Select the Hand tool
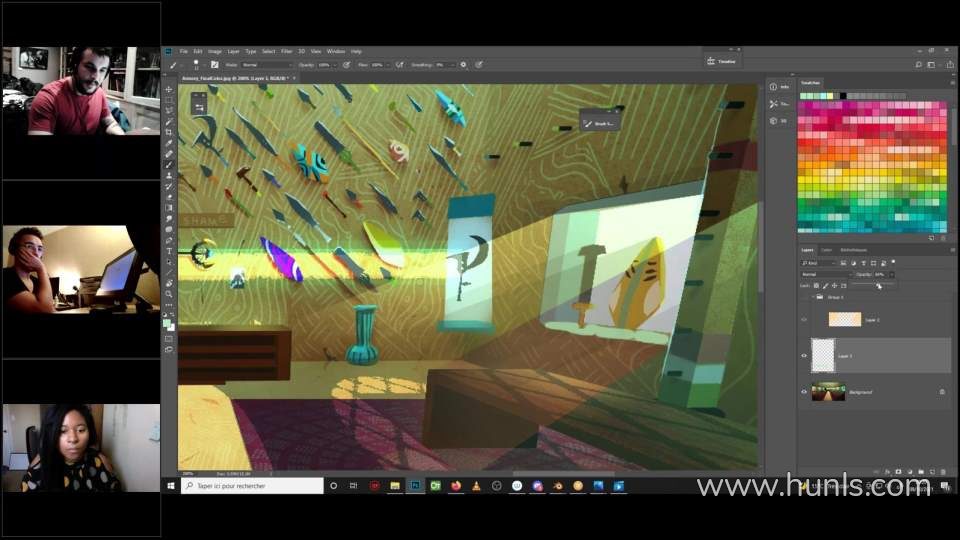Screen dimensions: 960x540 [x=169, y=283]
